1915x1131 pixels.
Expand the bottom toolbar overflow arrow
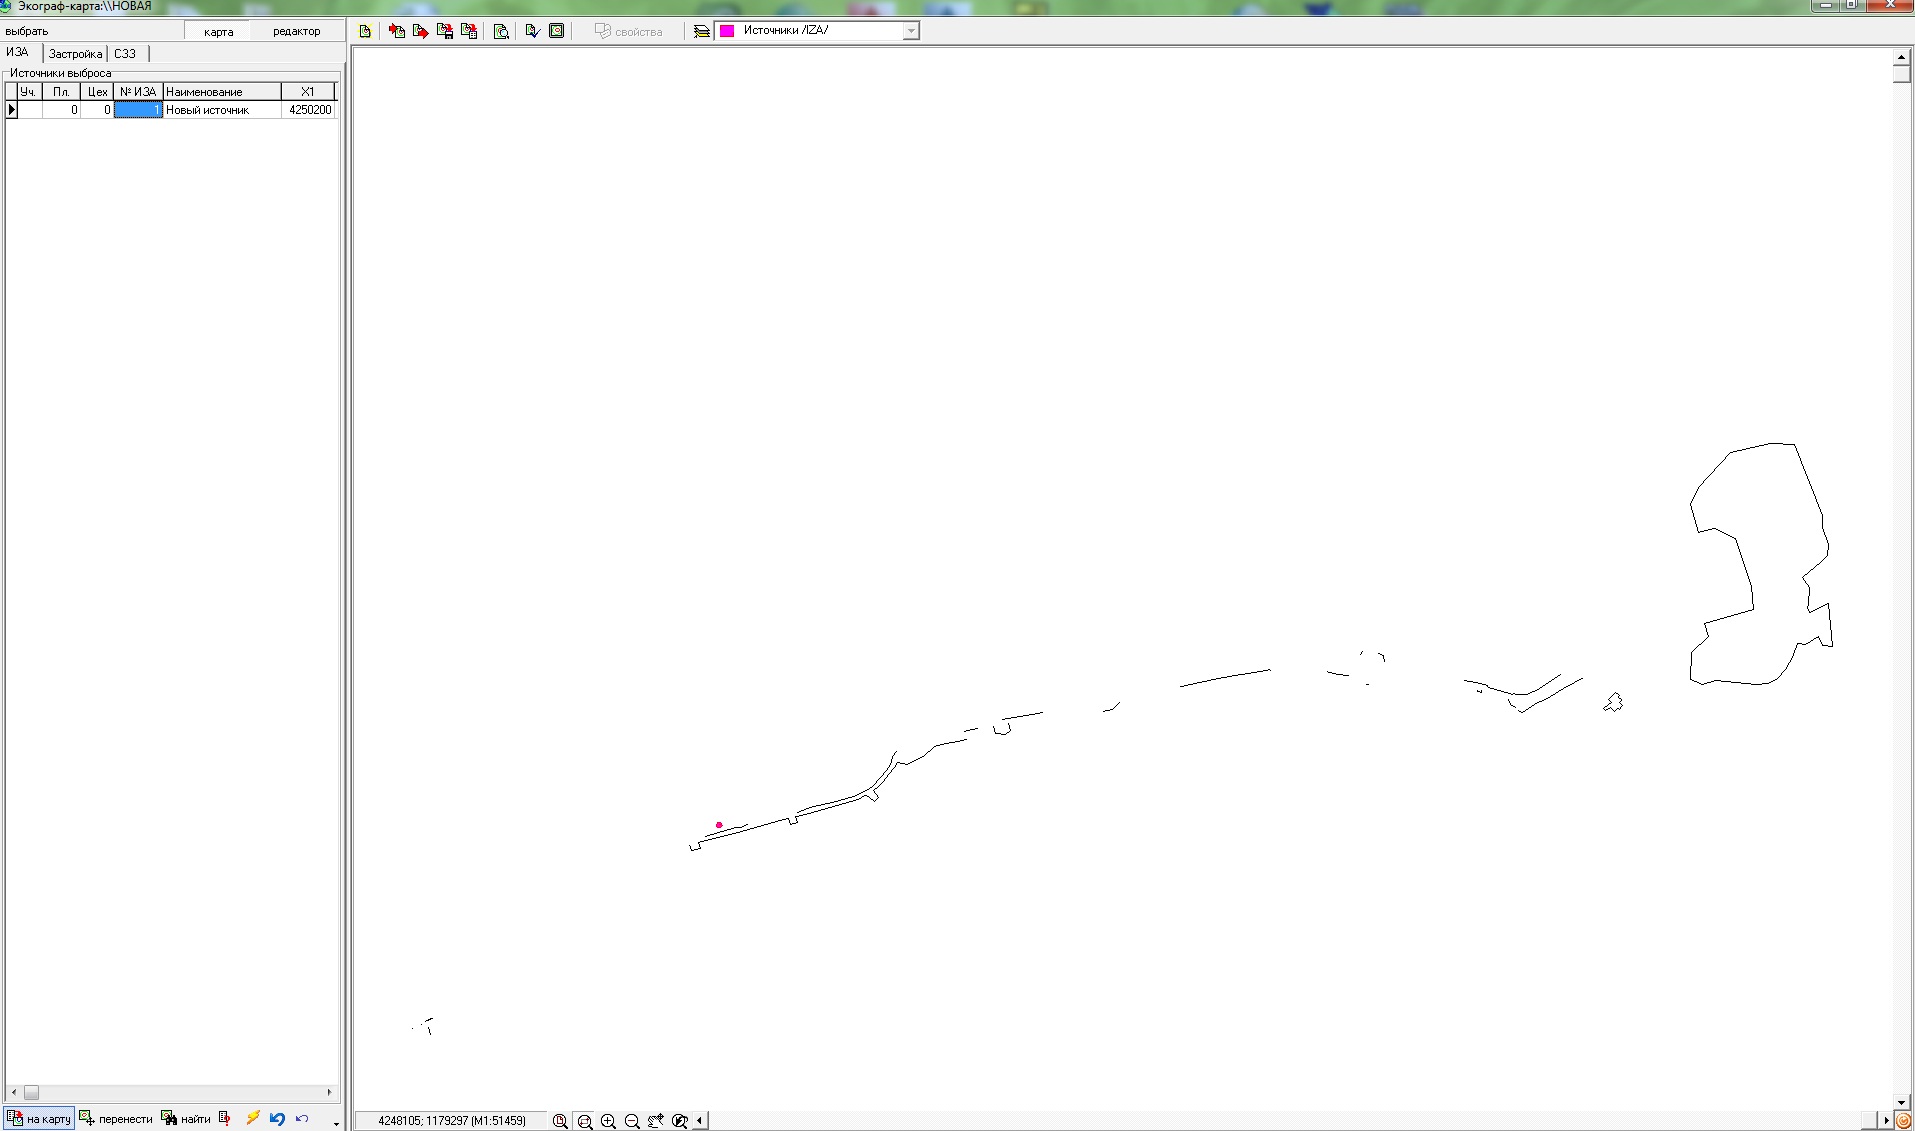[336, 1123]
